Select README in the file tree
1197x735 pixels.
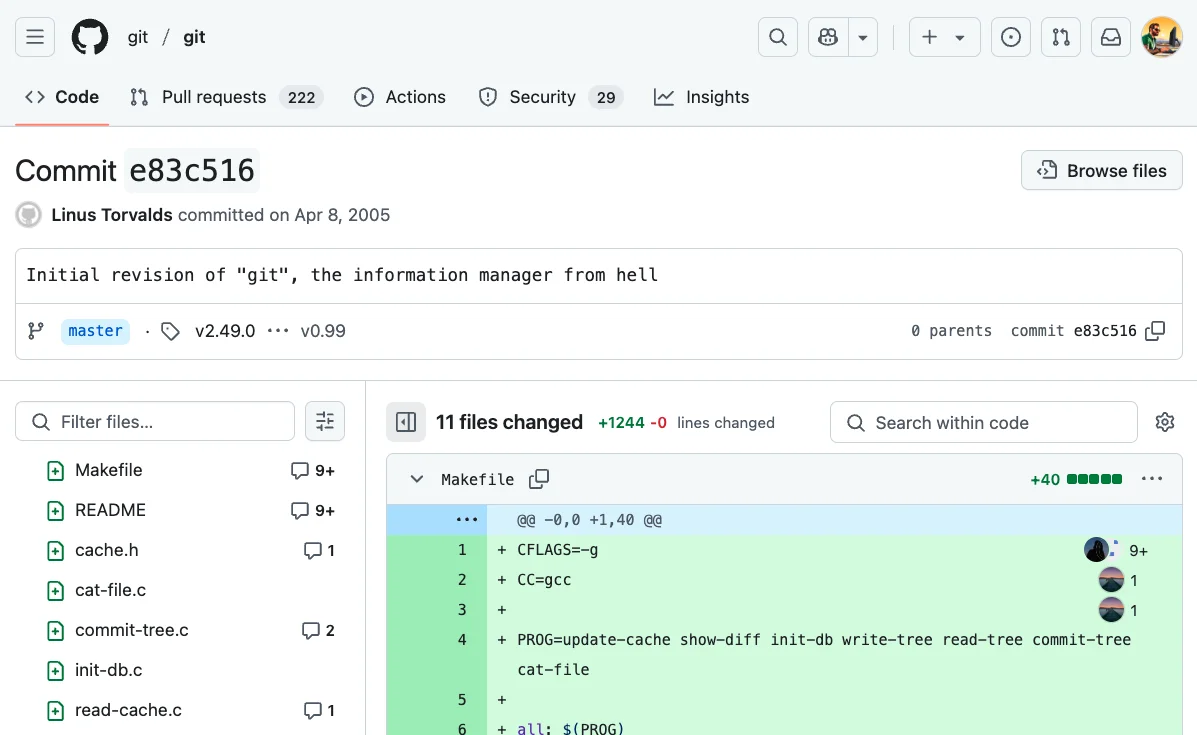point(110,510)
